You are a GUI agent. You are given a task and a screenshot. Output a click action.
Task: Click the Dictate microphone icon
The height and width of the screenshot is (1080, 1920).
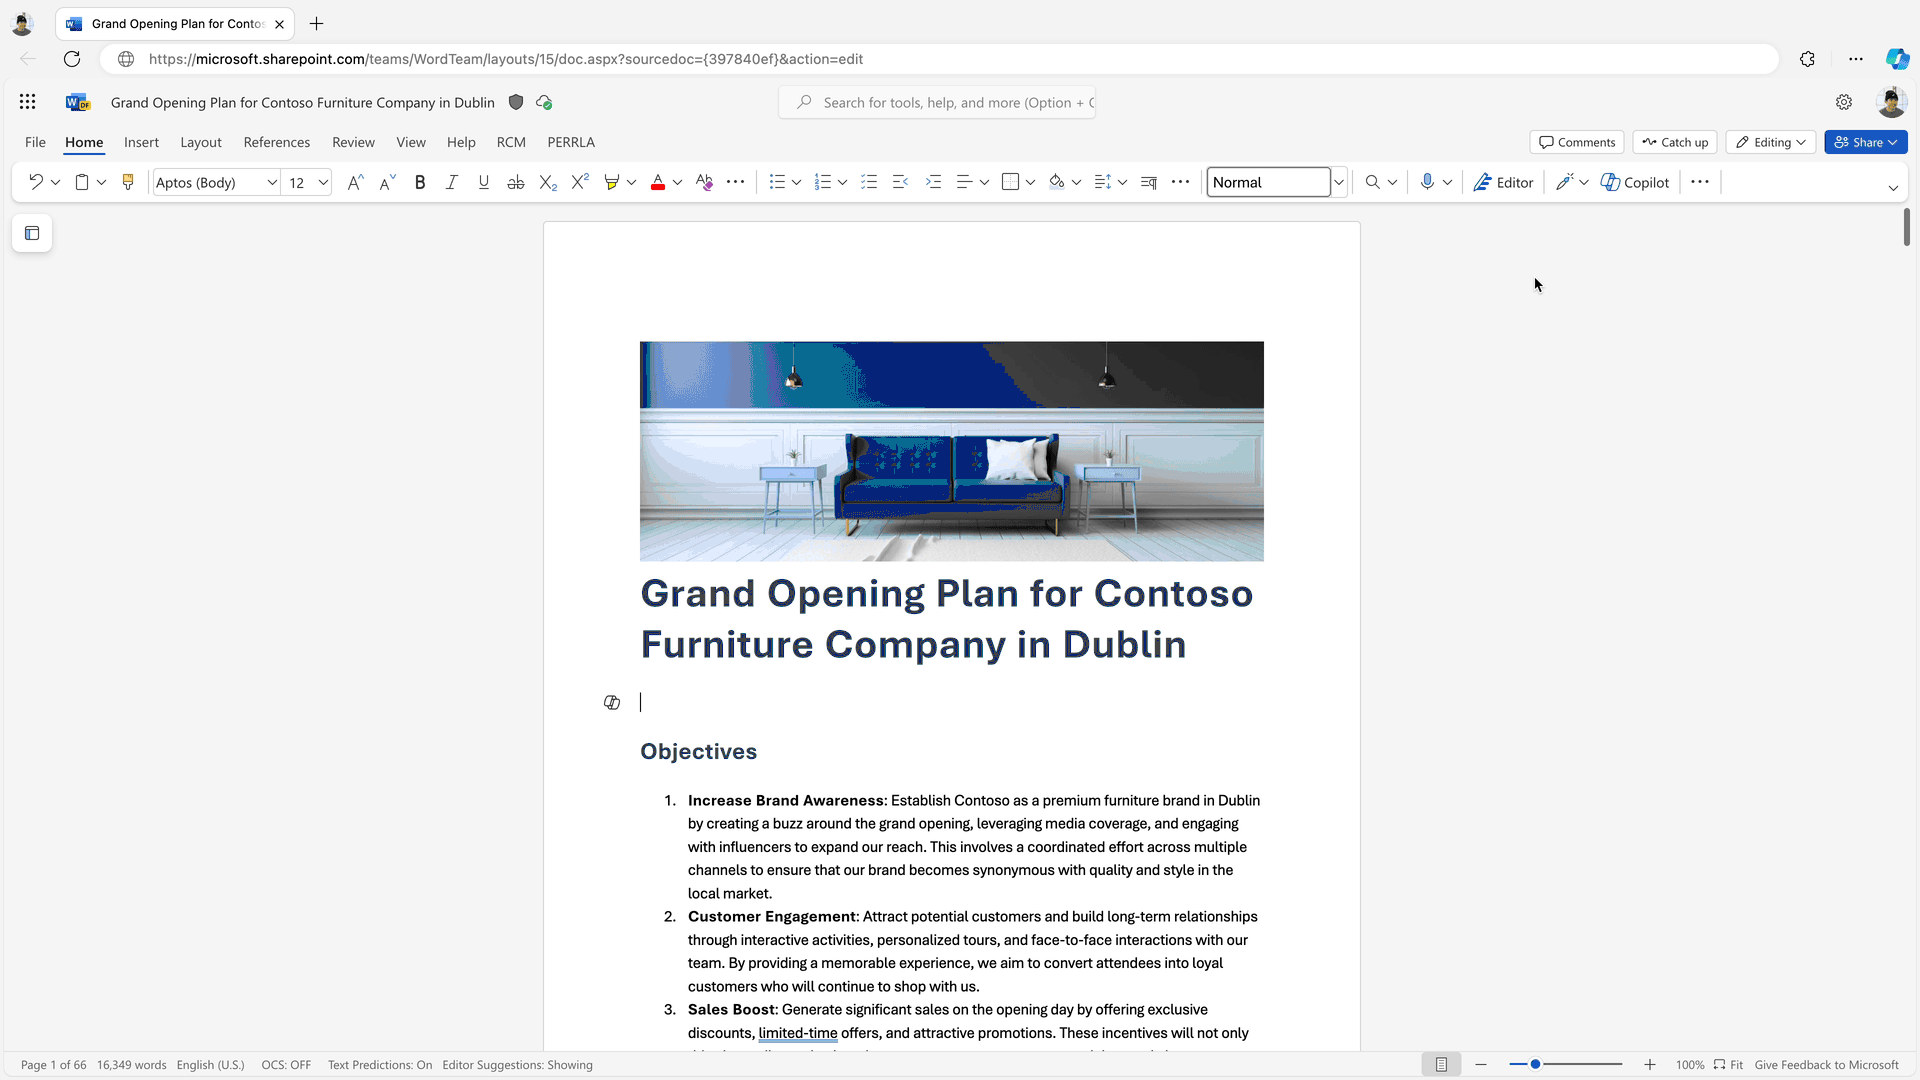pos(1427,182)
